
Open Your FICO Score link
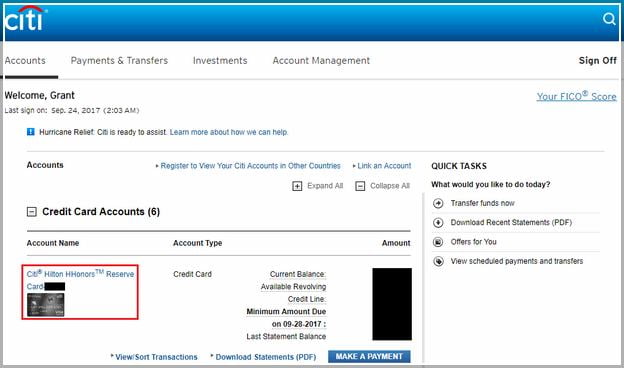576,96
